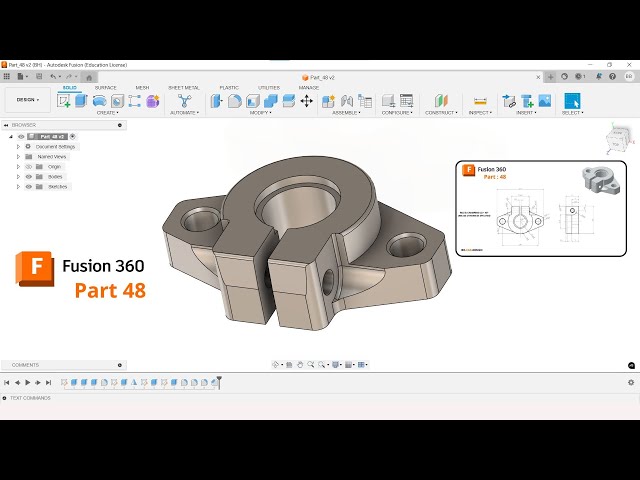Select the Move/Copy arrows tool

(x=307, y=101)
